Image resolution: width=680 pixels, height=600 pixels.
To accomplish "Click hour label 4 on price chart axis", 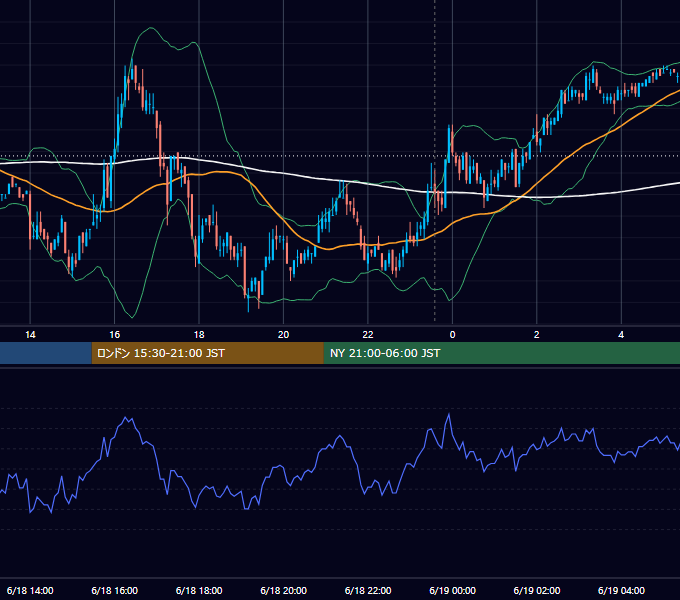I will pyautogui.click(x=621, y=335).
